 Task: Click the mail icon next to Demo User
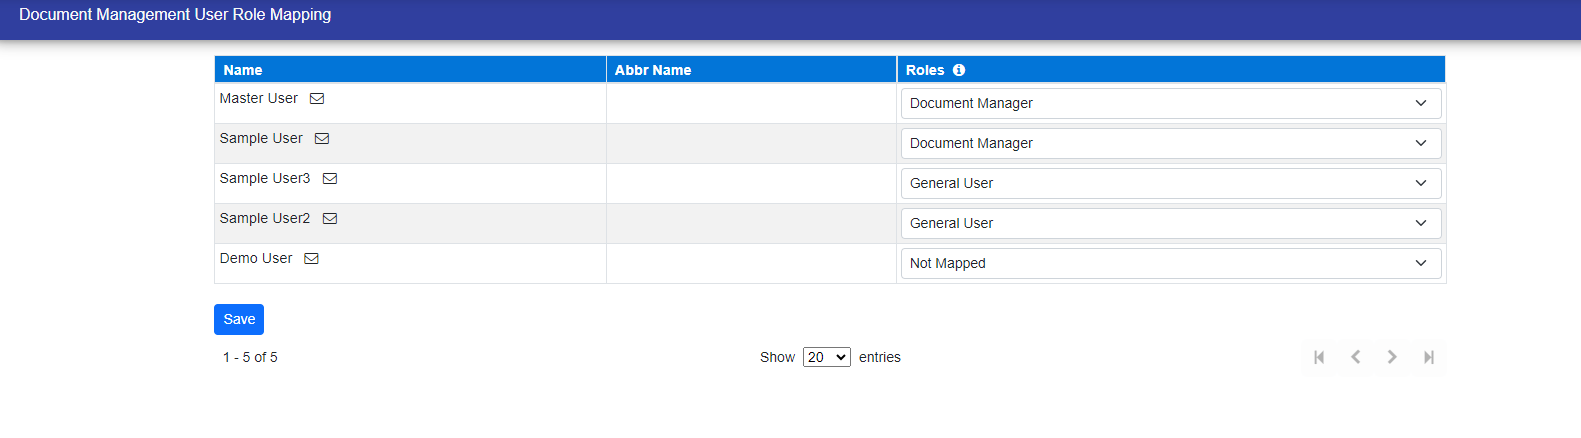[312, 259]
